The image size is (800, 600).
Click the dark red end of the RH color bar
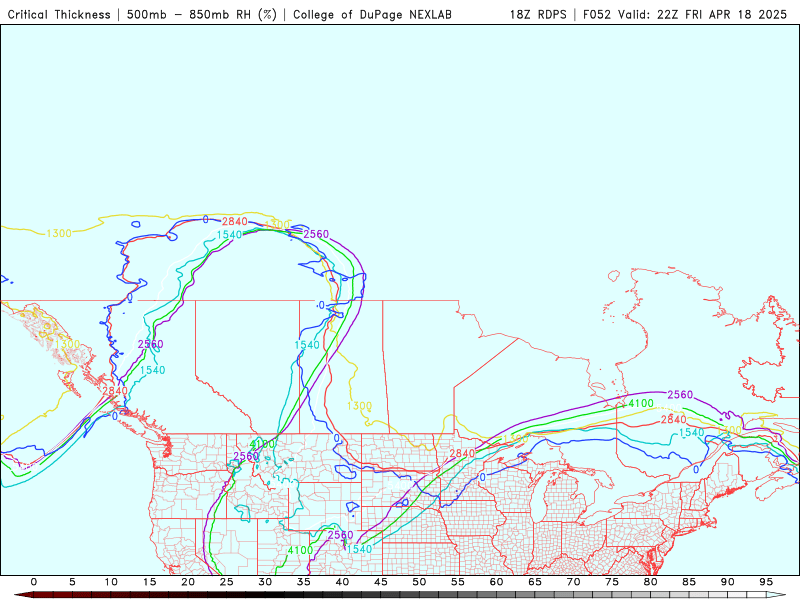pos(23,595)
